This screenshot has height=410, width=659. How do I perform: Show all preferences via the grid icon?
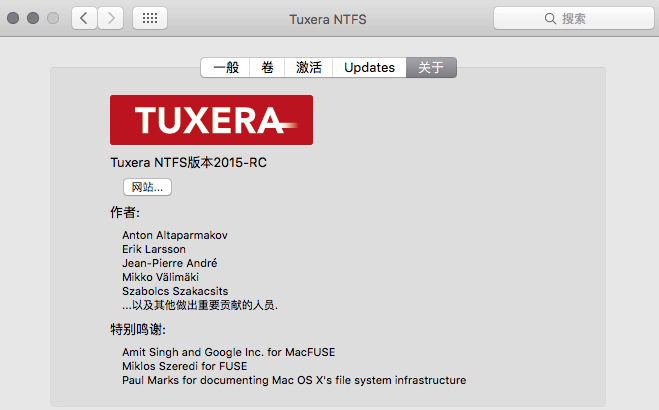point(150,18)
